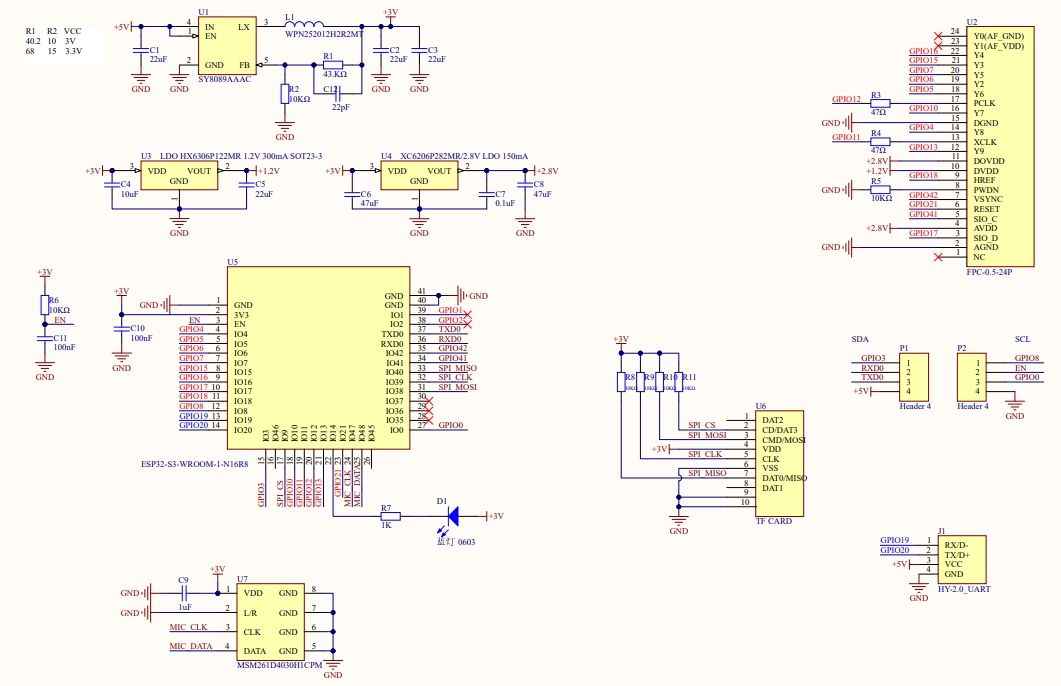
Task: Click the XC6206P282MR 2.8V LDO U4
Action: [419, 176]
